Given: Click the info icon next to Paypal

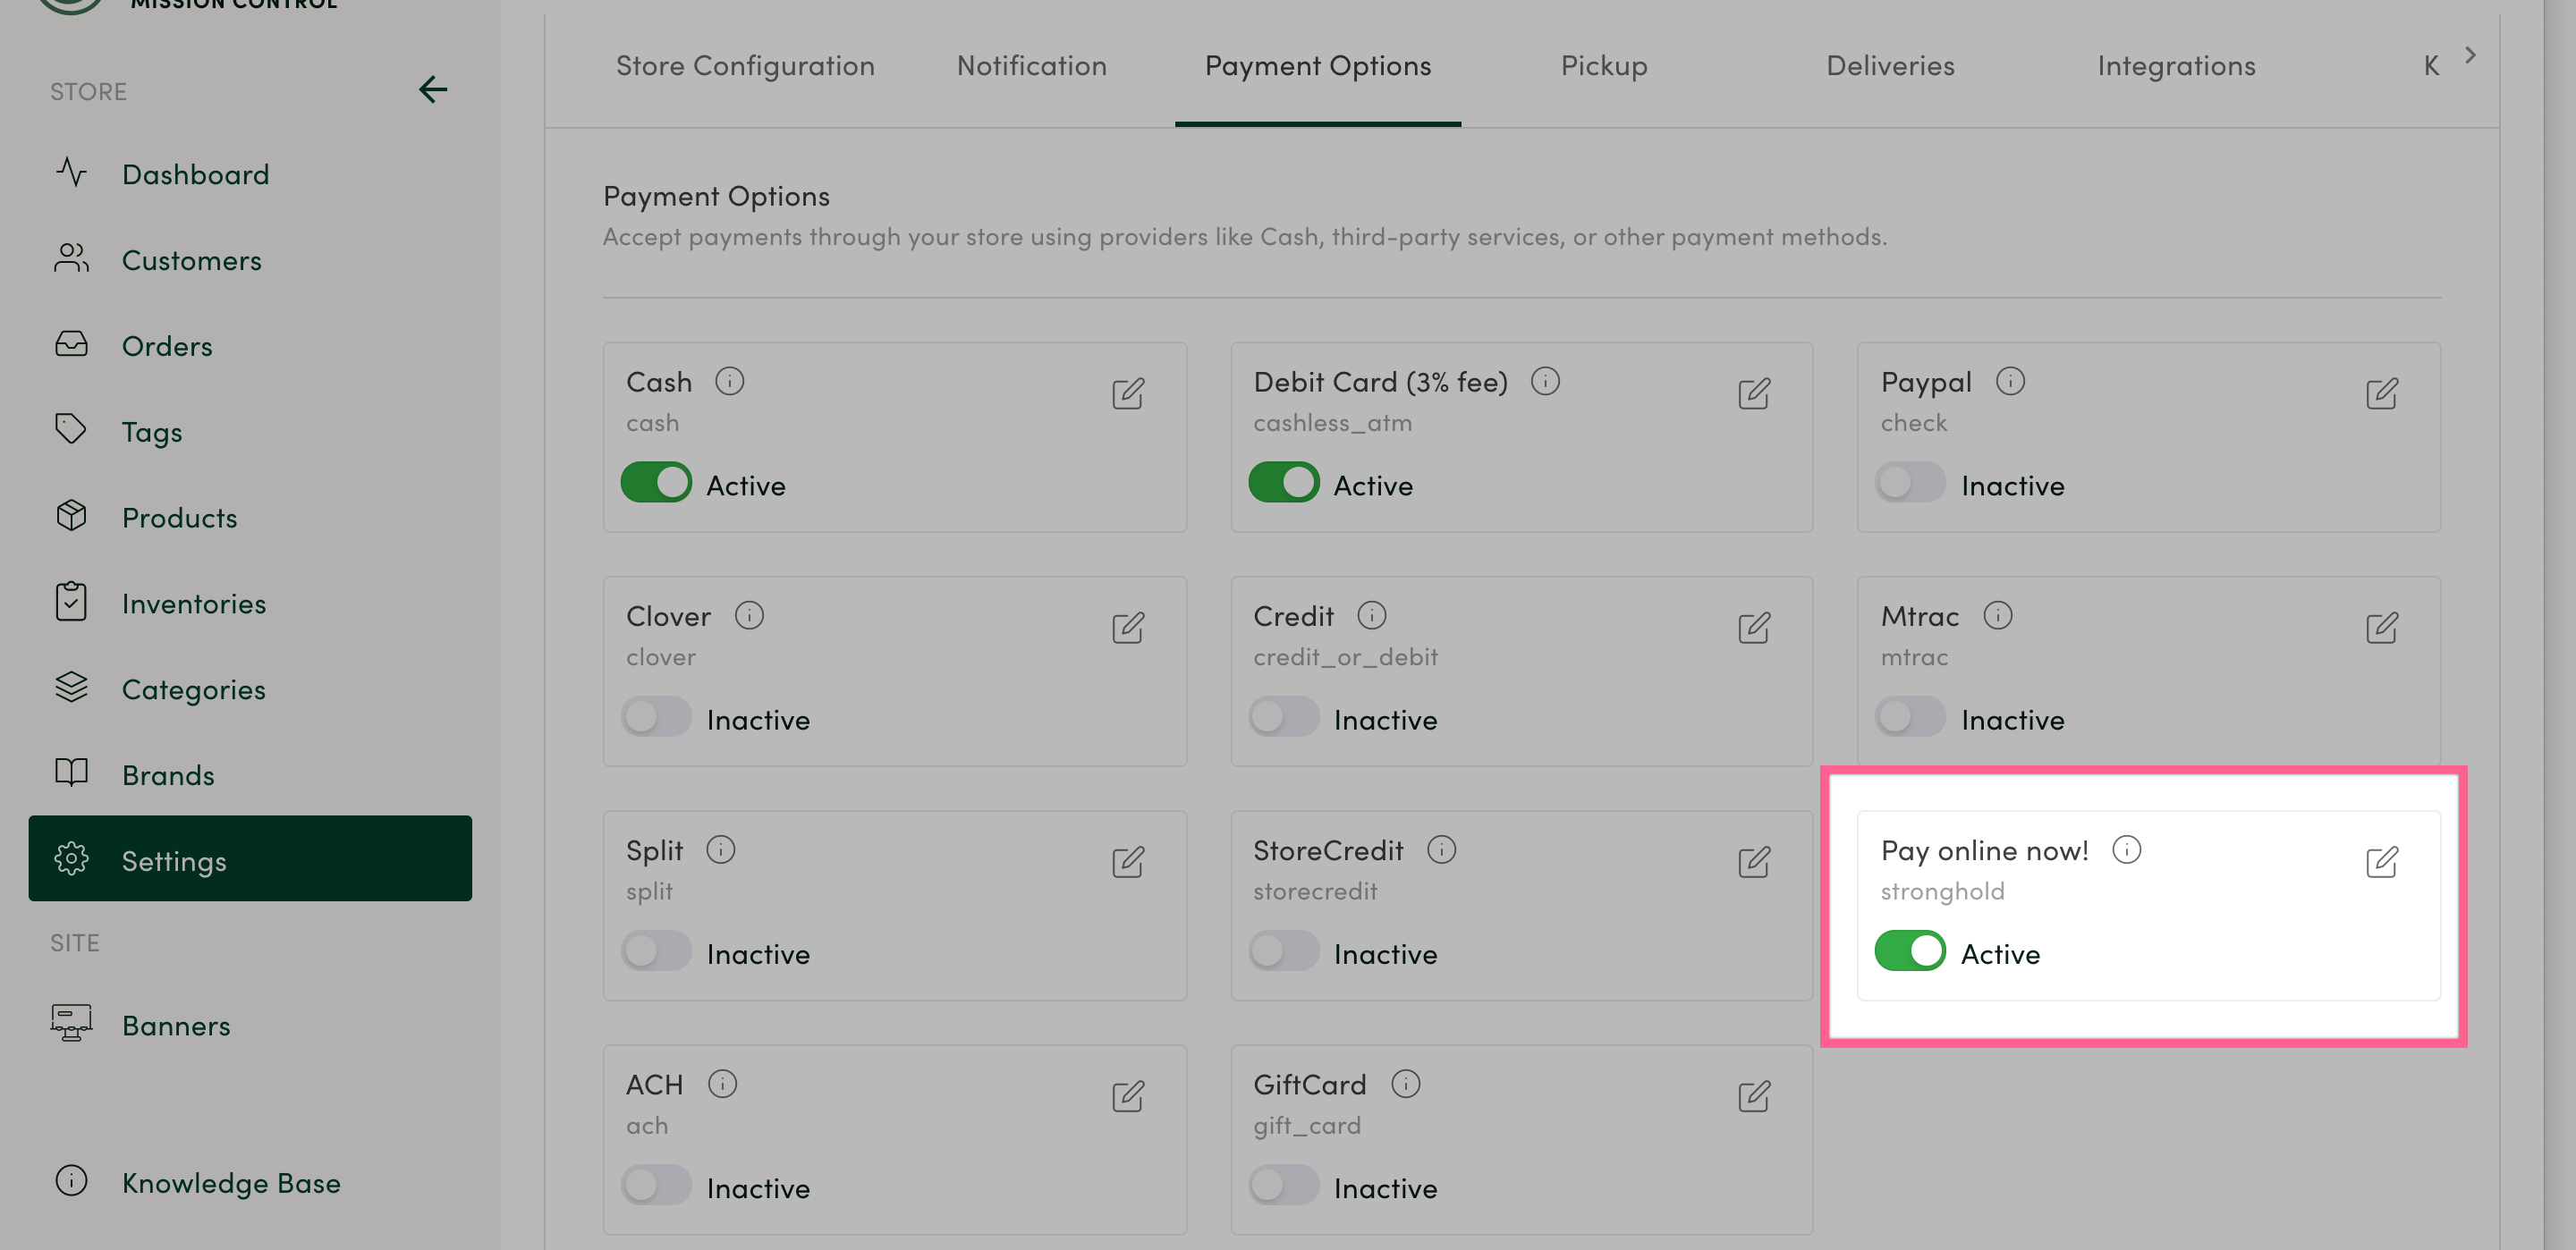Looking at the screenshot, I should pos(2010,381).
